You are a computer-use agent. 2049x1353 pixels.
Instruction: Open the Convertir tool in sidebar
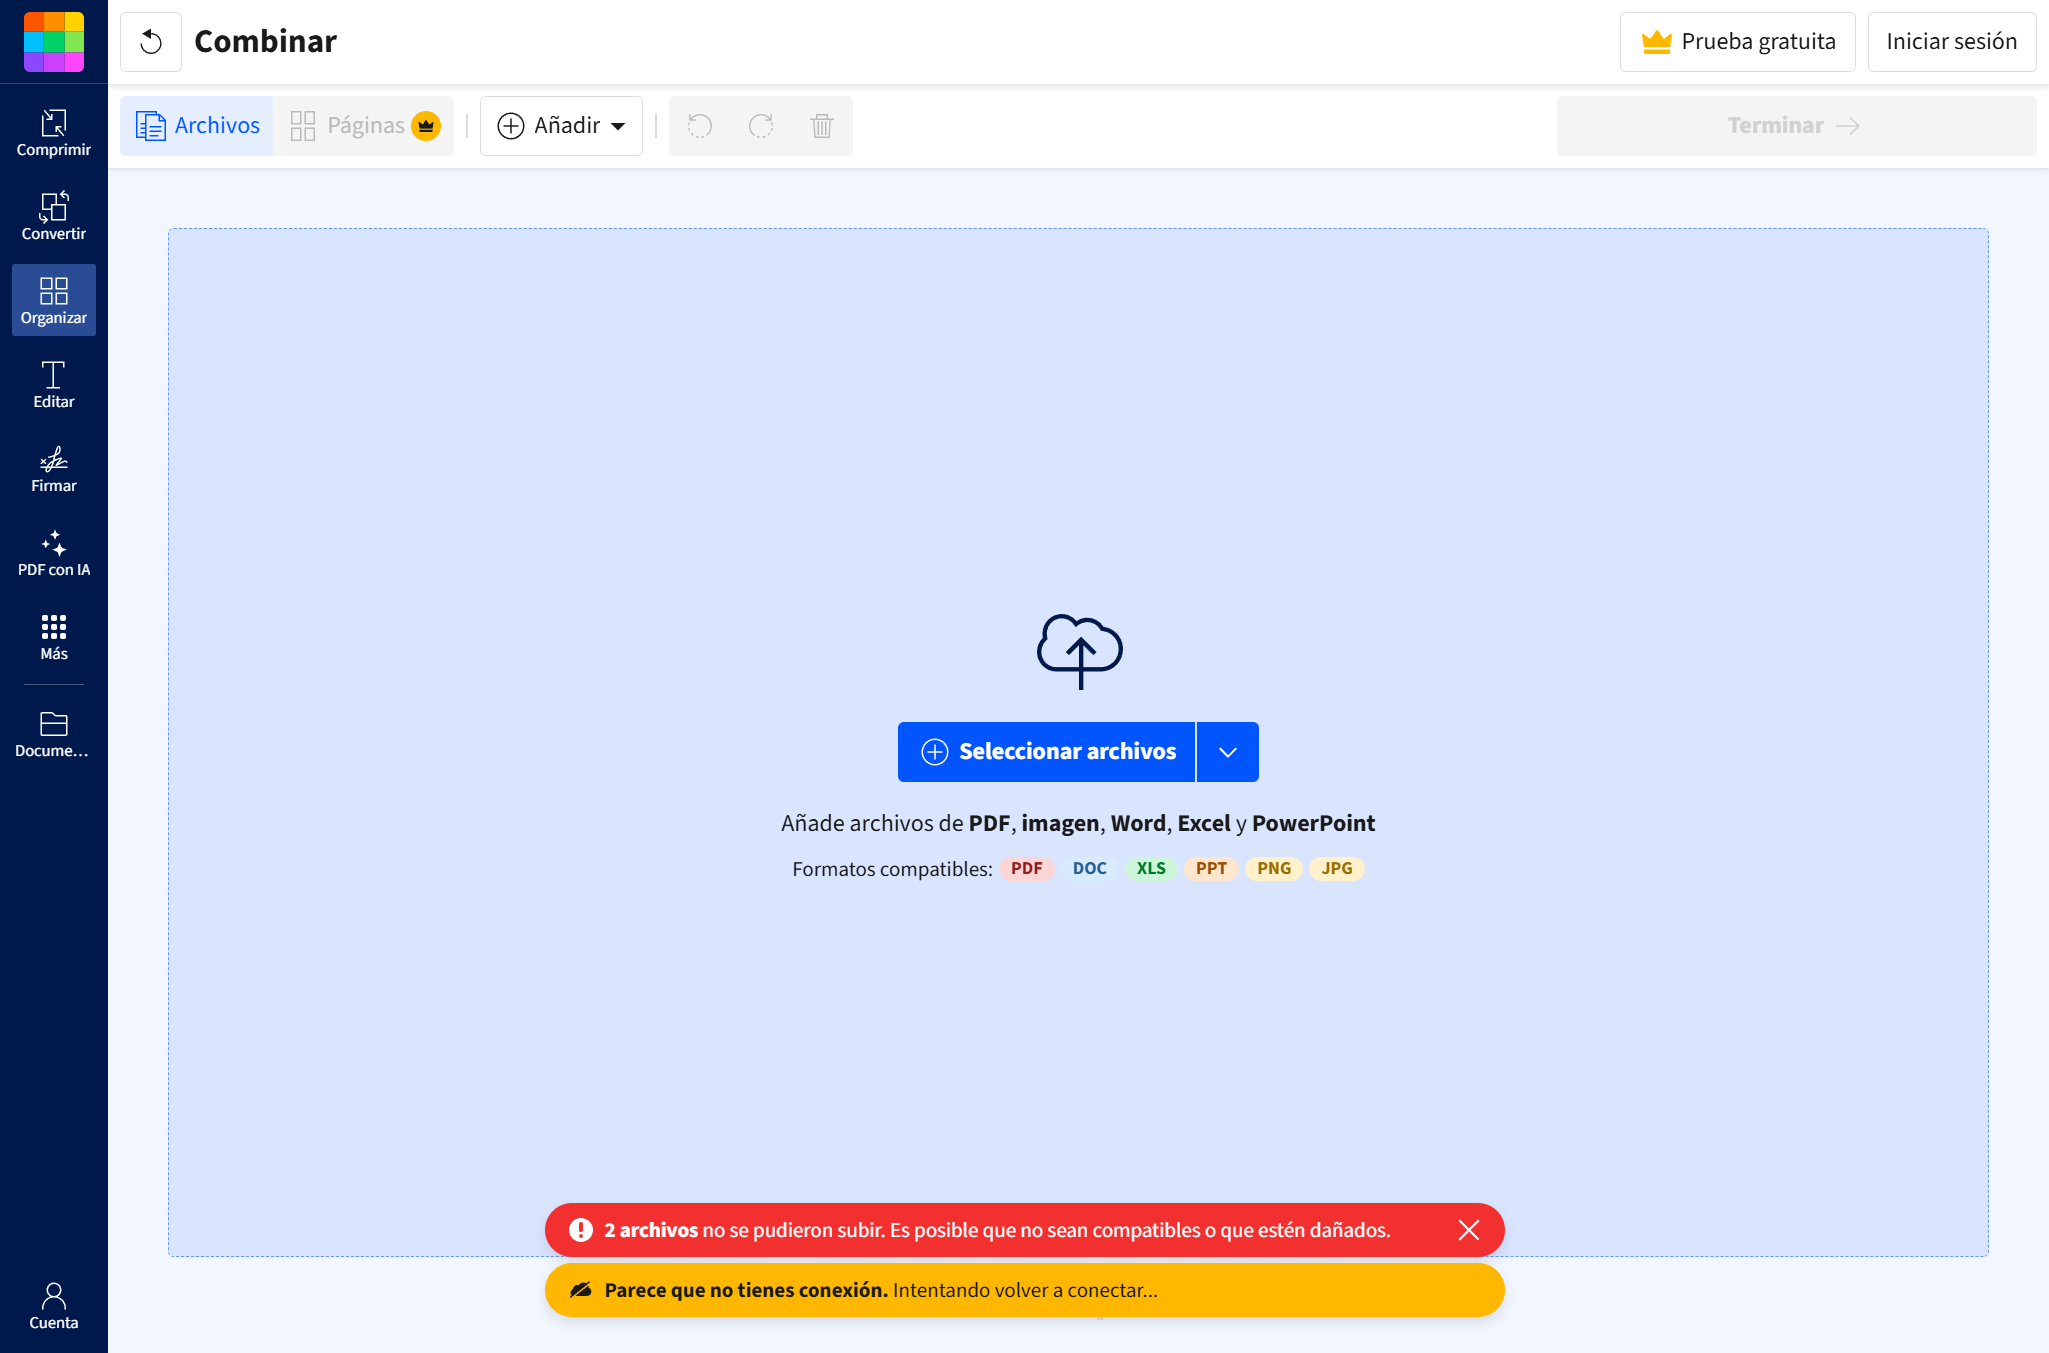54,217
